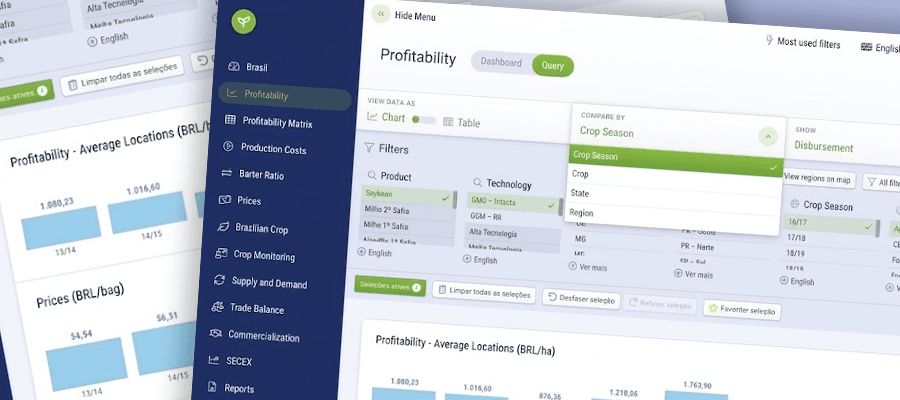The image size is (900, 400).
Task: Click the Hide Menu double-chevron icon
Action: (x=381, y=14)
